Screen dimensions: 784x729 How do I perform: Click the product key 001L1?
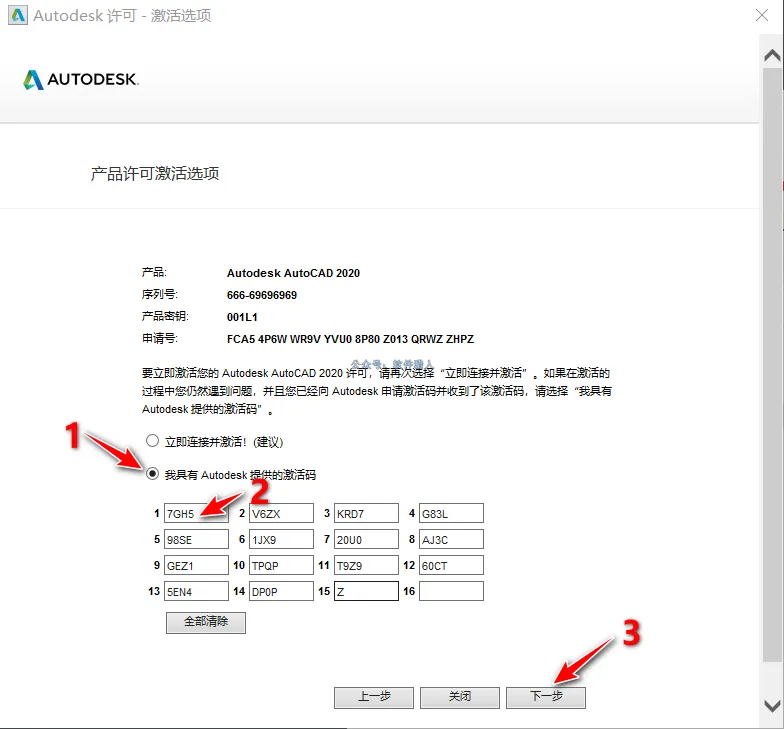coord(242,317)
